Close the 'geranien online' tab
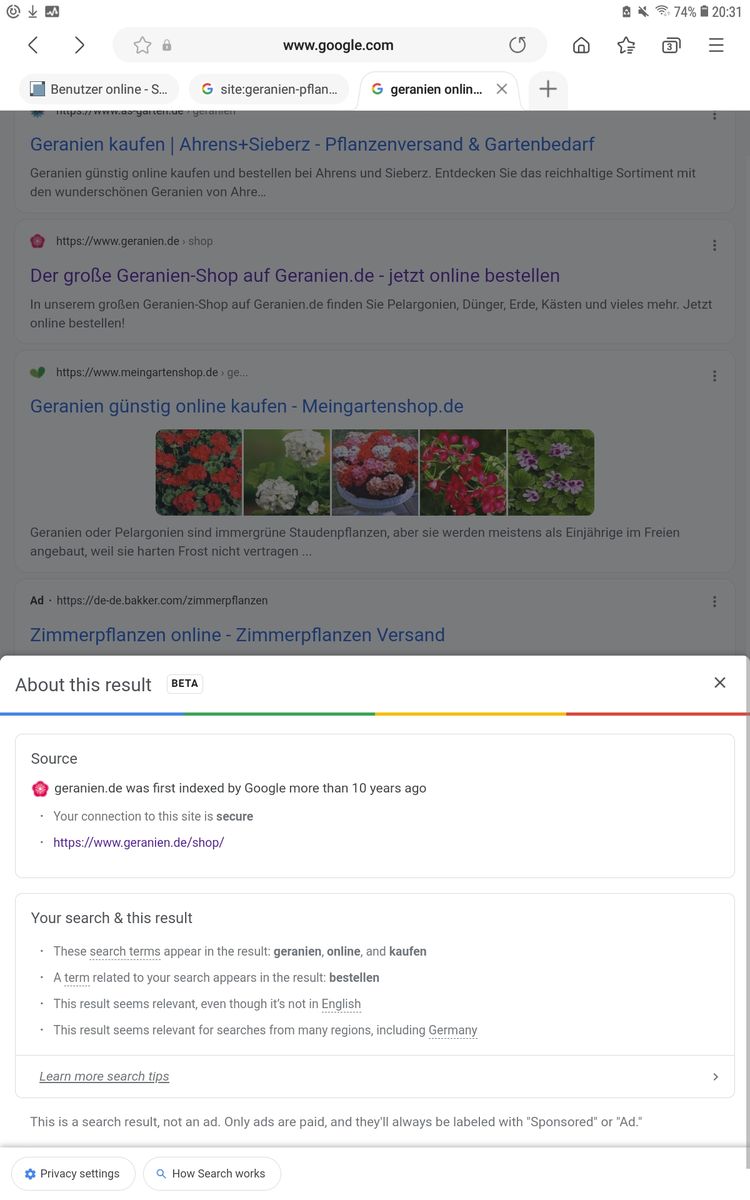750x1200 pixels. coord(502,89)
